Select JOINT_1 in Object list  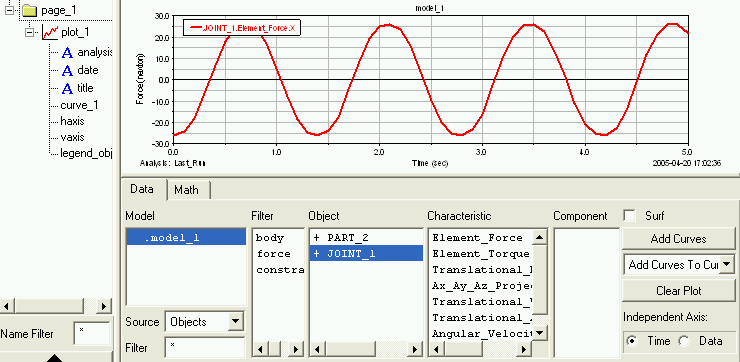coord(366,253)
